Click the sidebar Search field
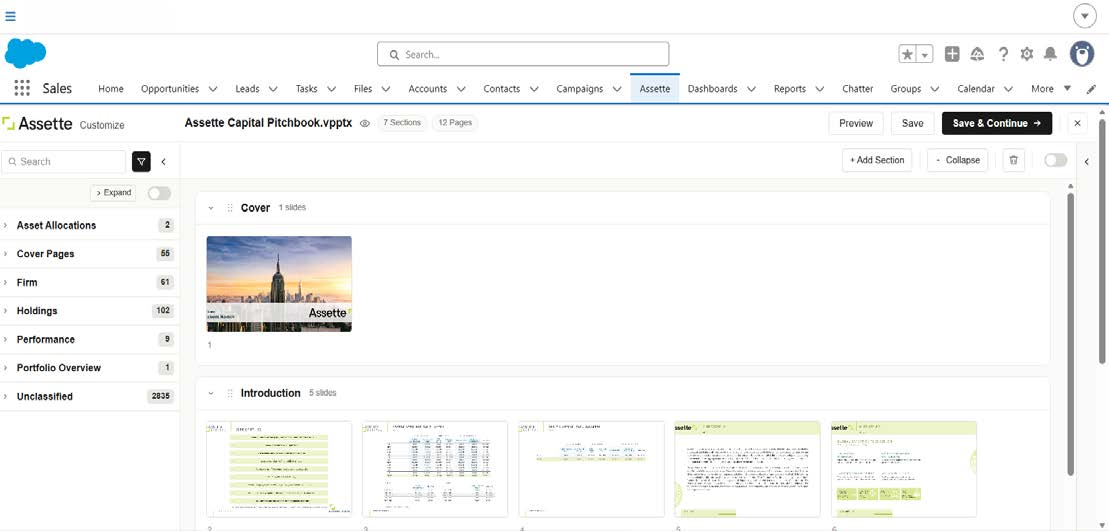The width and height of the screenshot is (1109, 531). (64, 162)
